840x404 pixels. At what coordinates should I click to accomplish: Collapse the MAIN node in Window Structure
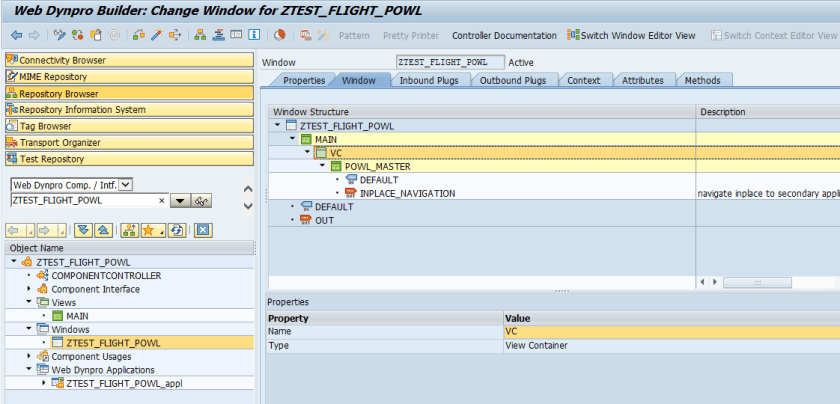point(292,139)
